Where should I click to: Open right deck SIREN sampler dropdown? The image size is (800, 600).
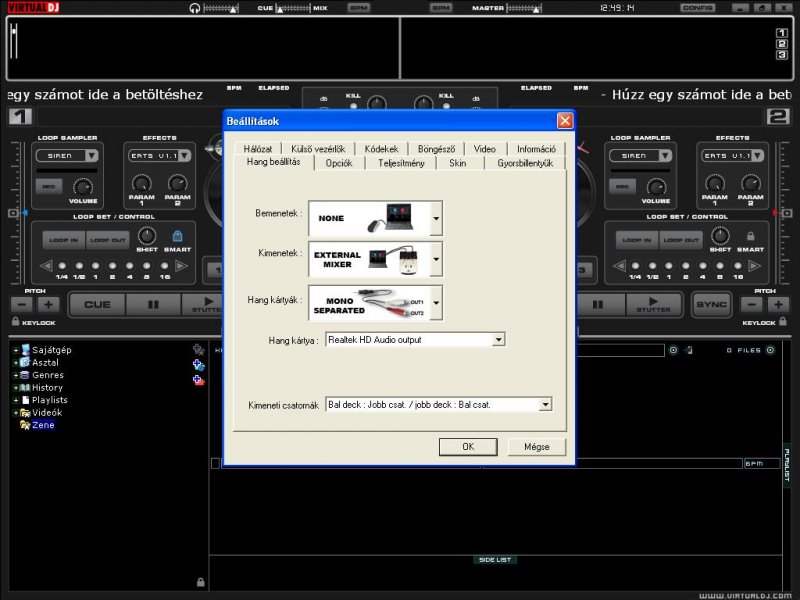665,156
